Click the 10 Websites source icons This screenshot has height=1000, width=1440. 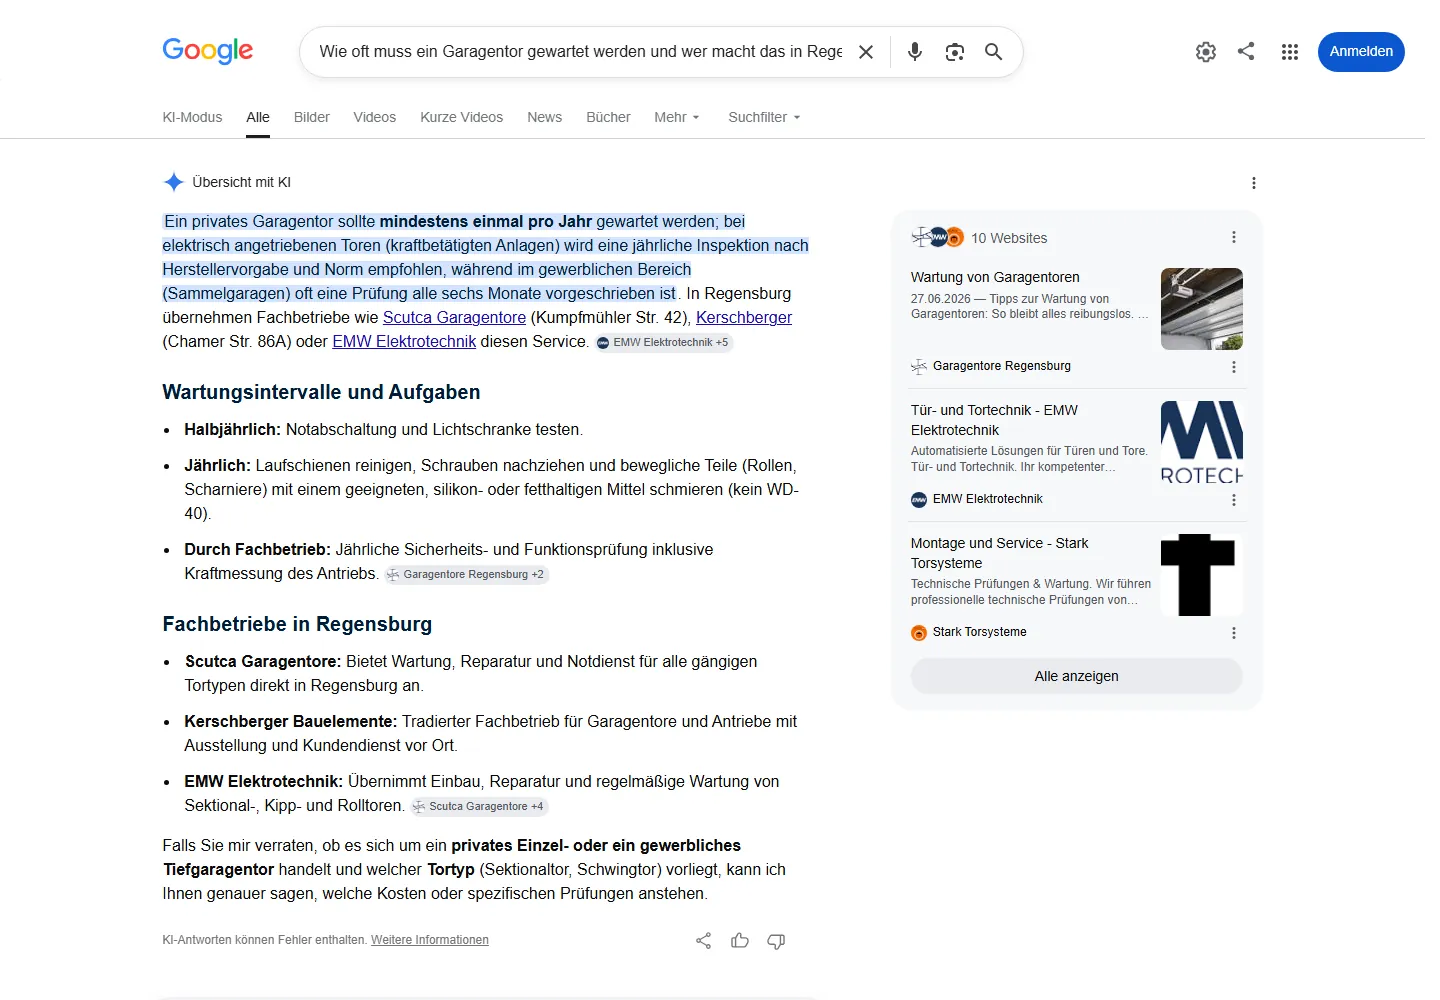937,237
